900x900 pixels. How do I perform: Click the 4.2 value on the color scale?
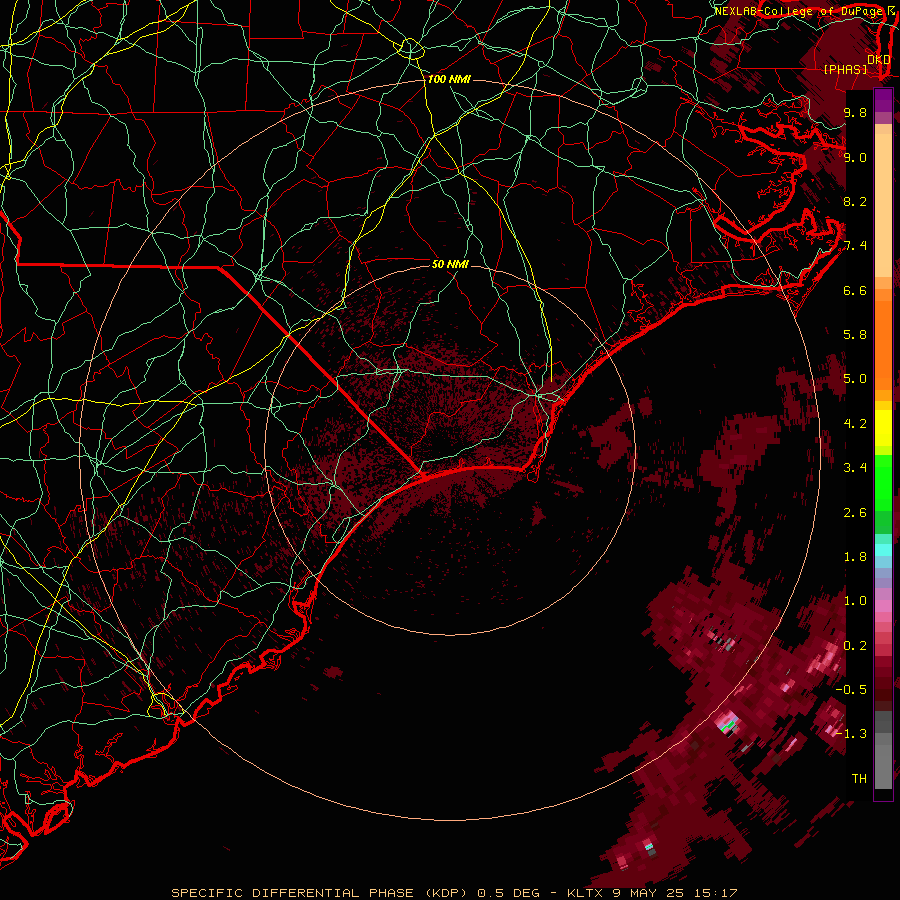(x=855, y=424)
